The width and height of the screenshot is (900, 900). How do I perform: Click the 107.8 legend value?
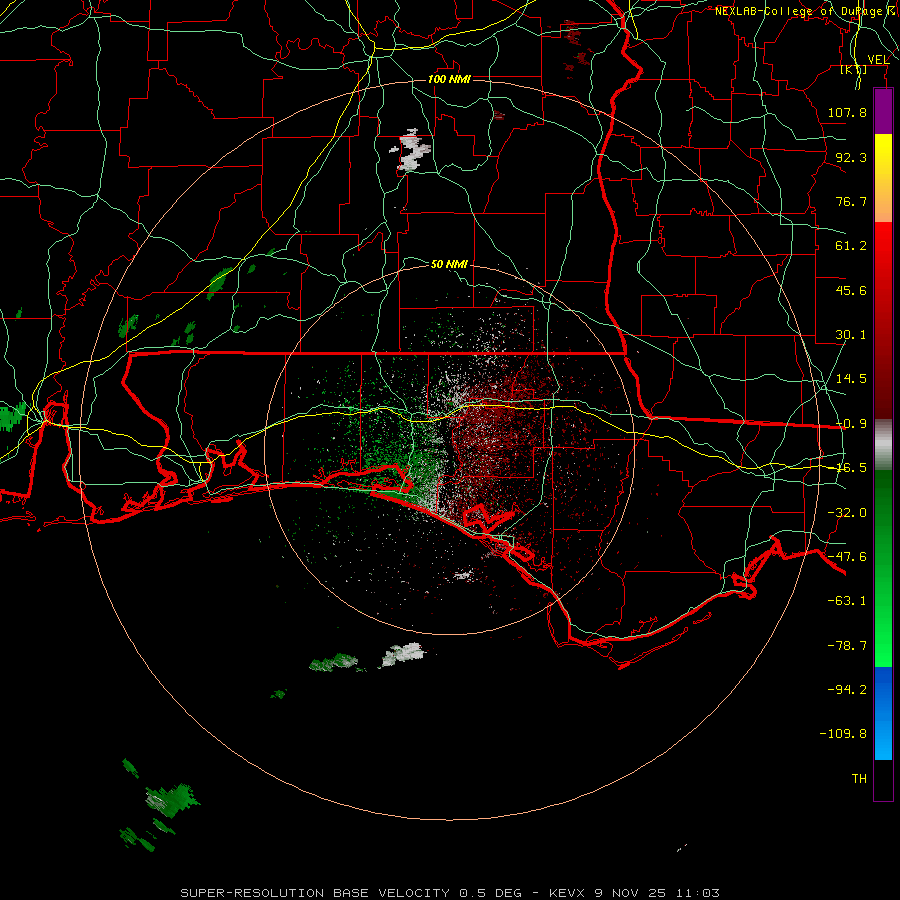click(847, 112)
